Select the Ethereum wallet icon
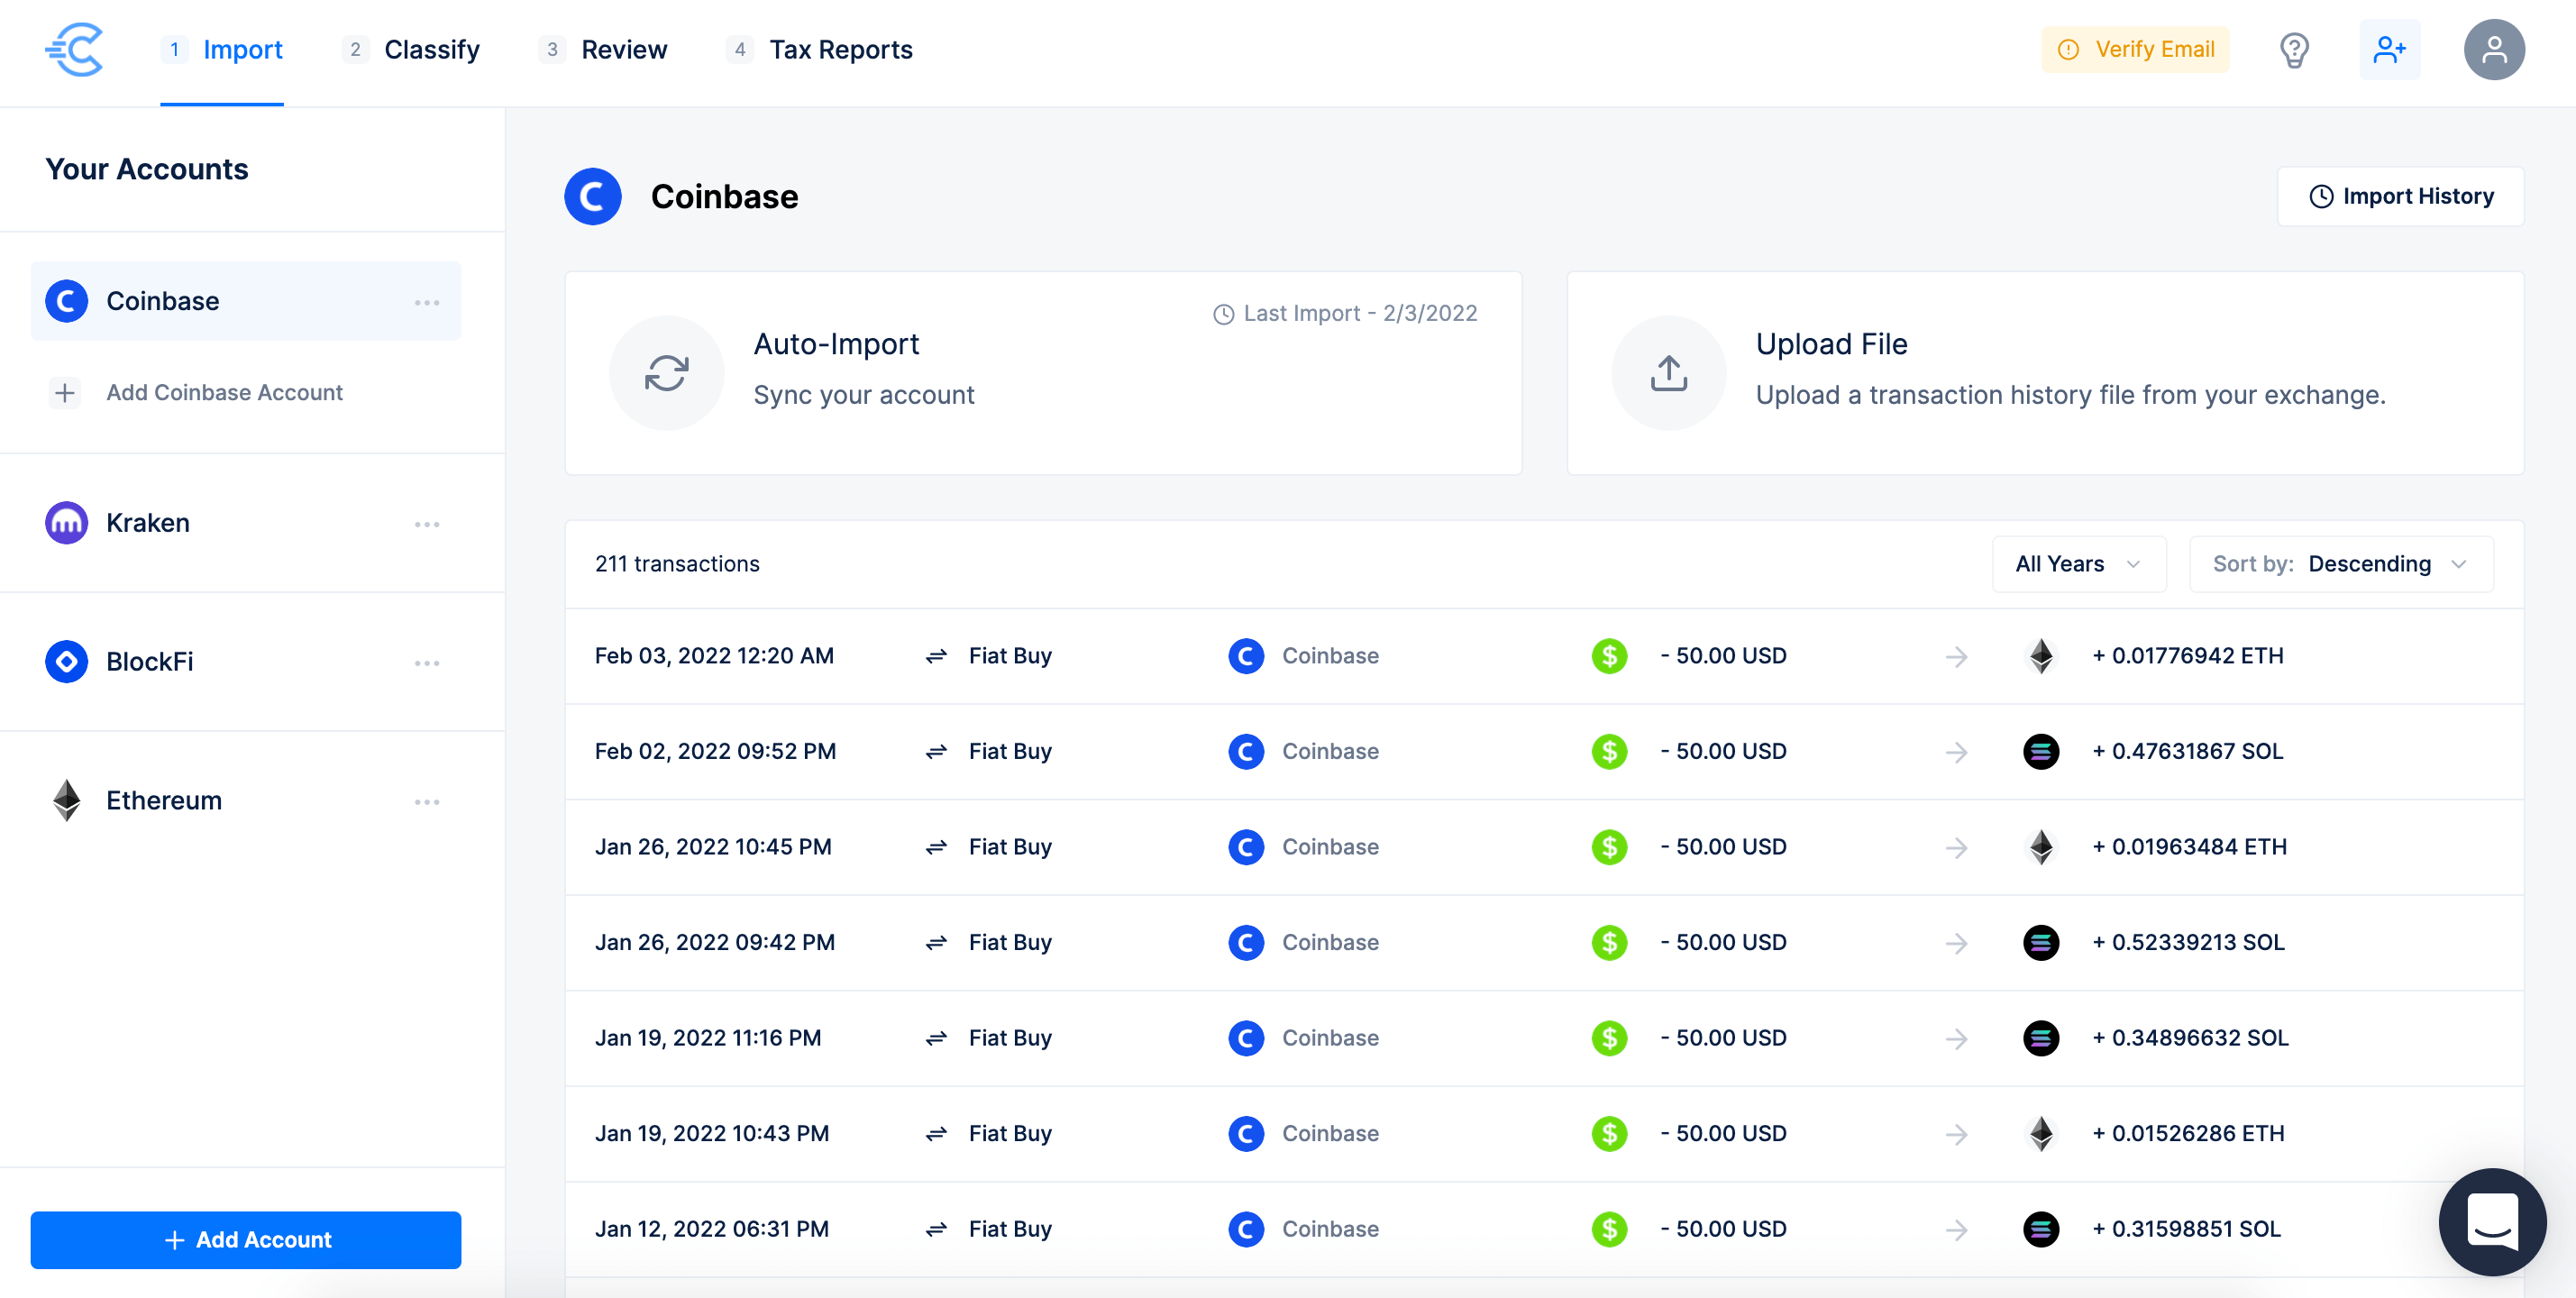The height and width of the screenshot is (1298, 2576). pos(65,800)
